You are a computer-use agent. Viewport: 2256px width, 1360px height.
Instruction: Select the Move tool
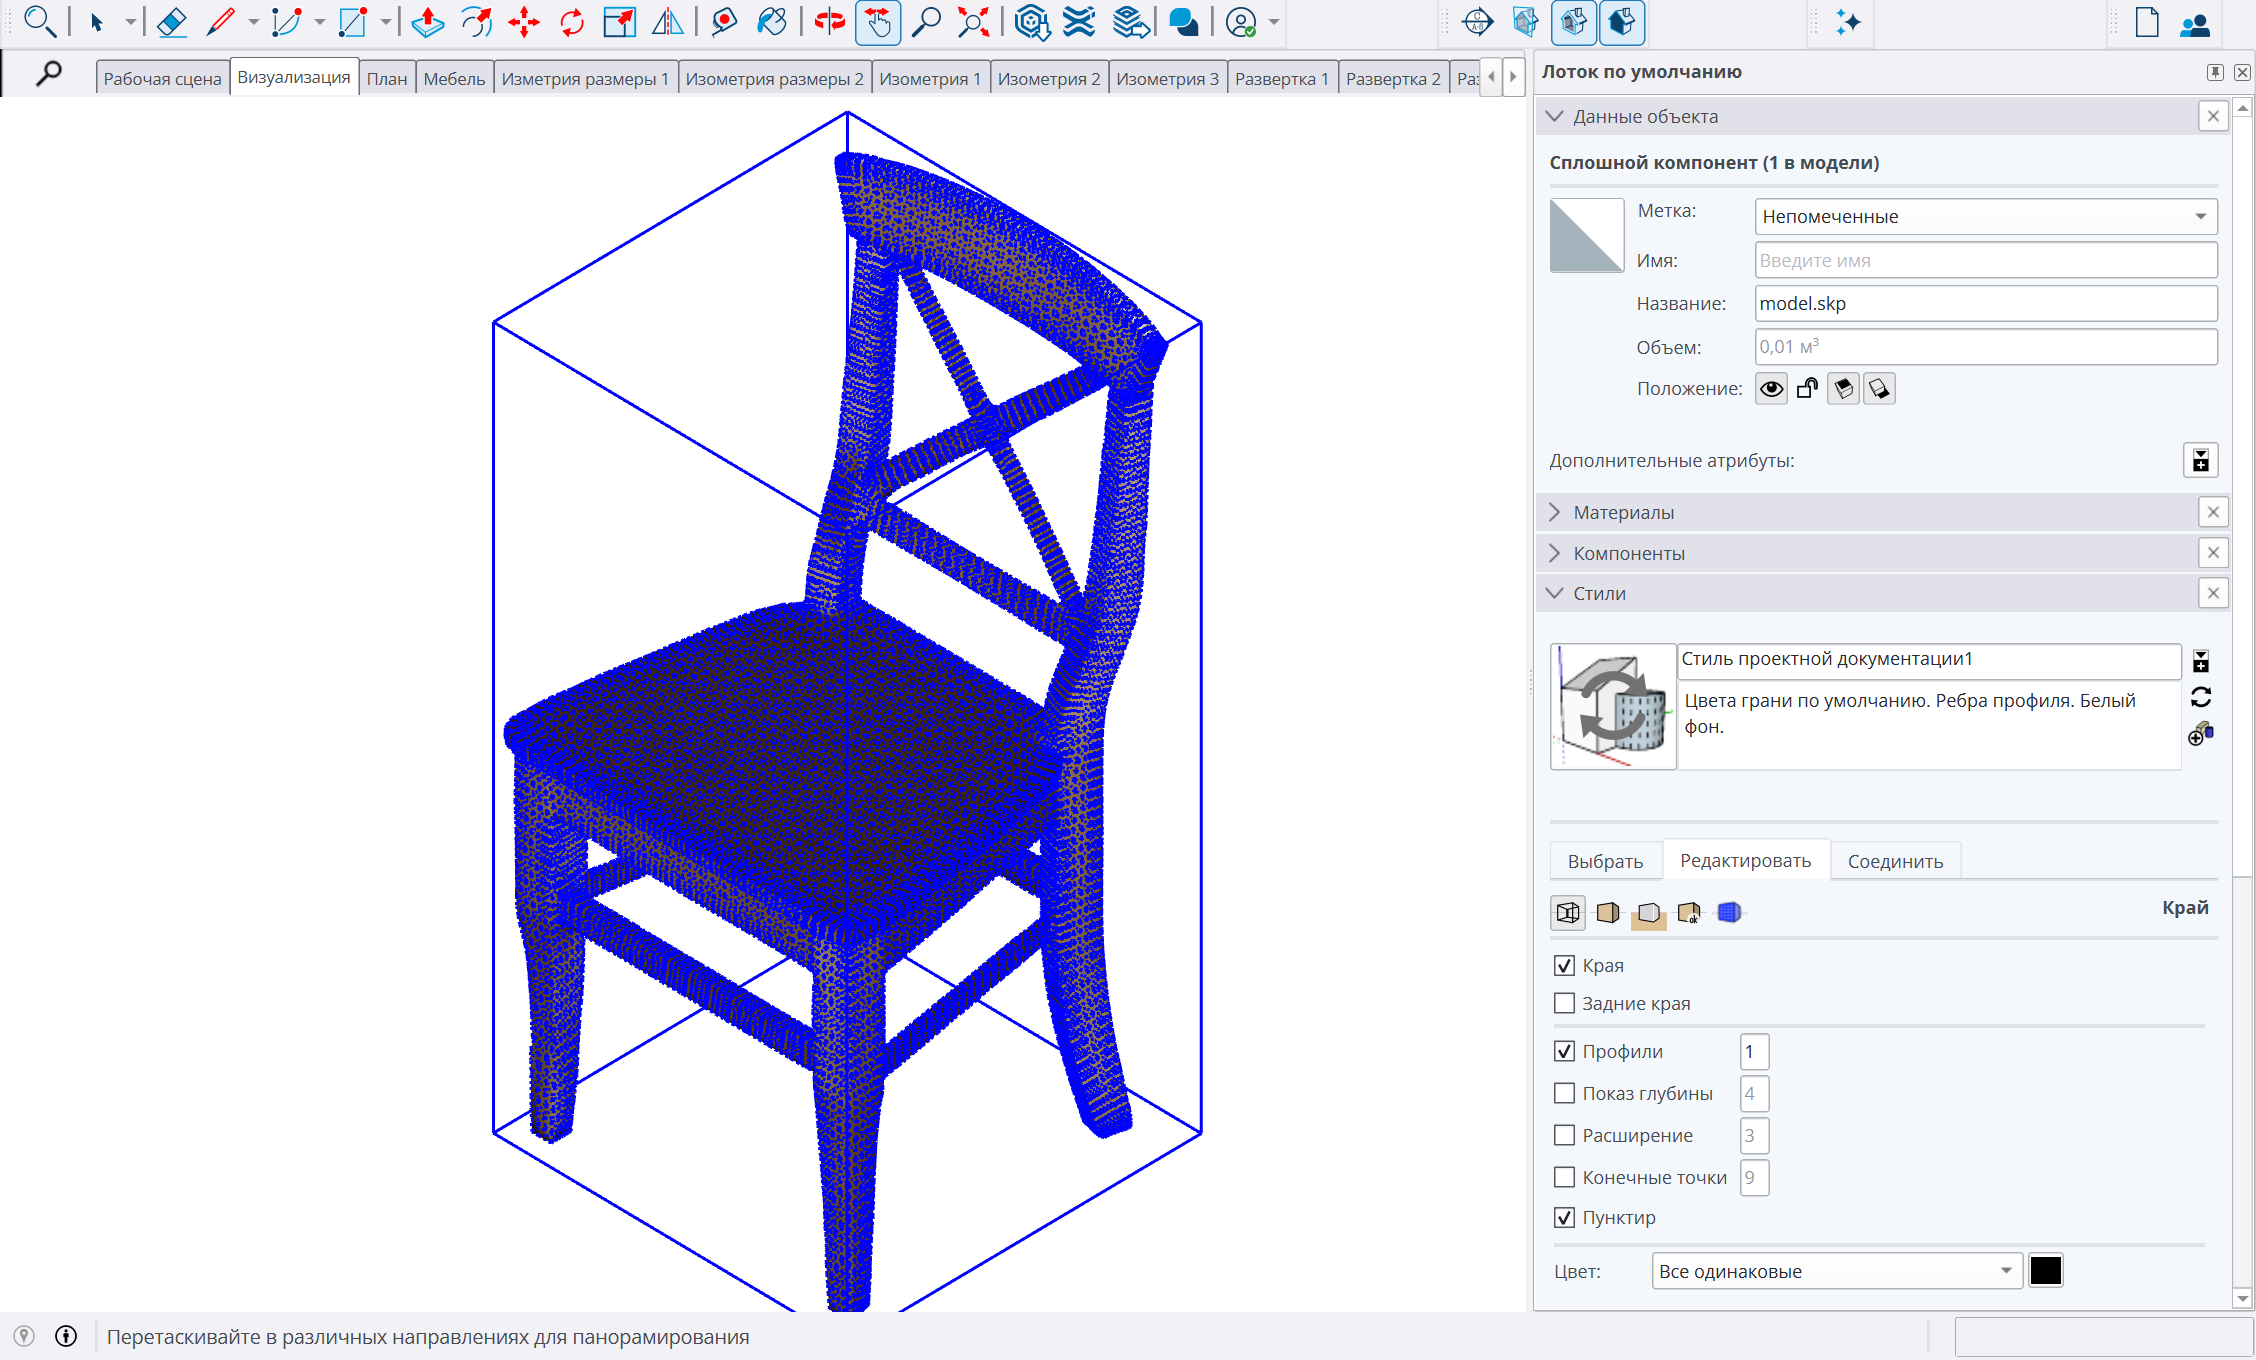point(524,22)
